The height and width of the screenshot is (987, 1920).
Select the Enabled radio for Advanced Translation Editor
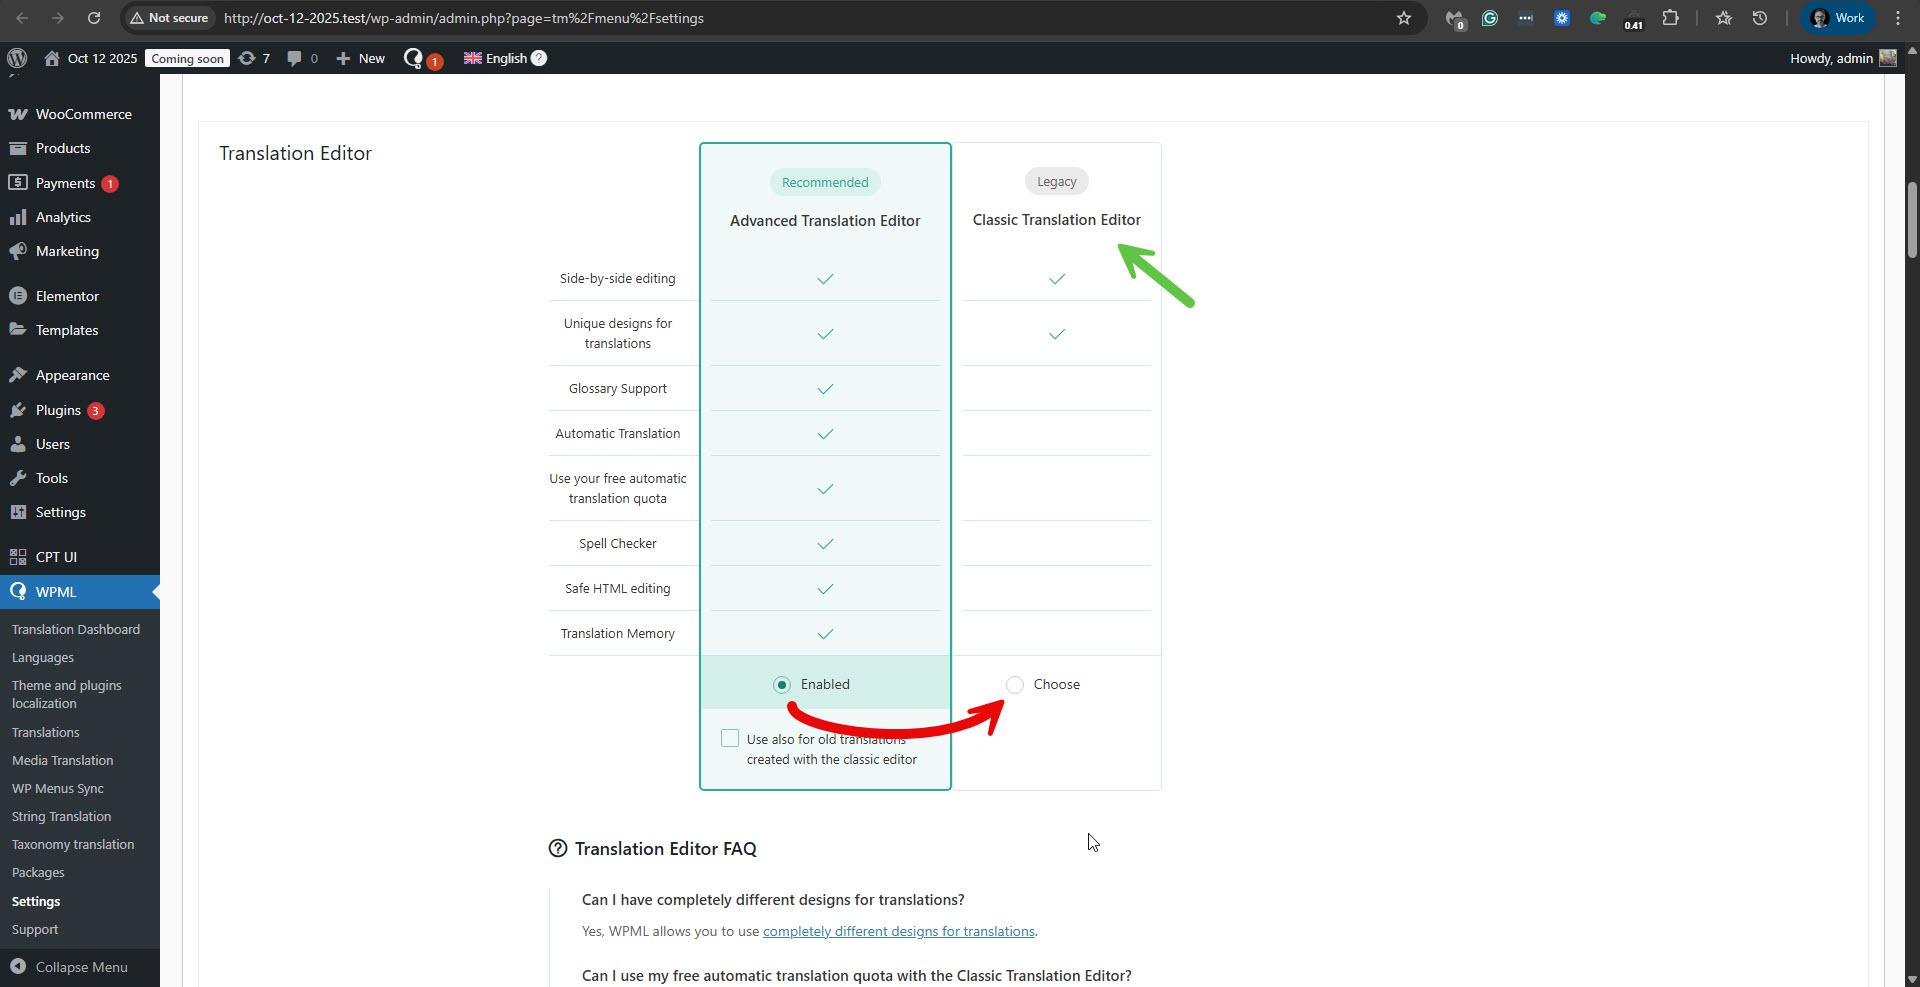click(782, 685)
